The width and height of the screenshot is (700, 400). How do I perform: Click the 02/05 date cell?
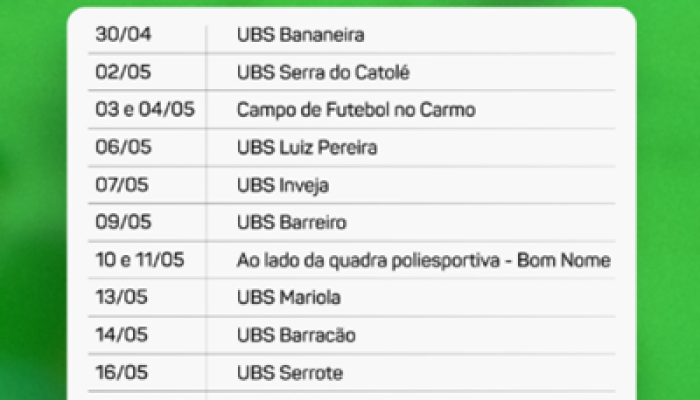(x=123, y=72)
